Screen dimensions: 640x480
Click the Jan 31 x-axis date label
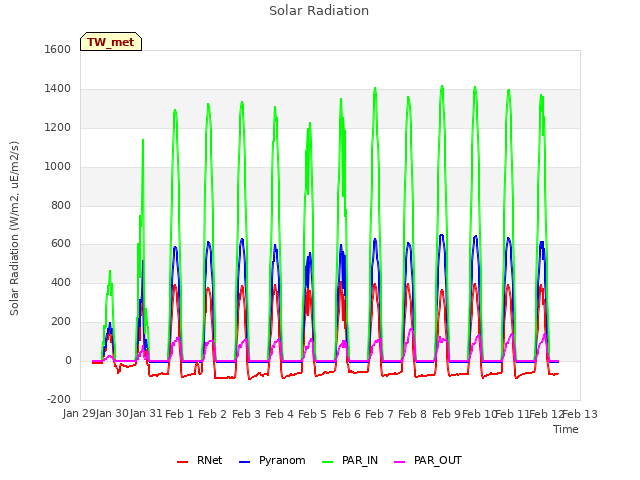tap(146, 414)
